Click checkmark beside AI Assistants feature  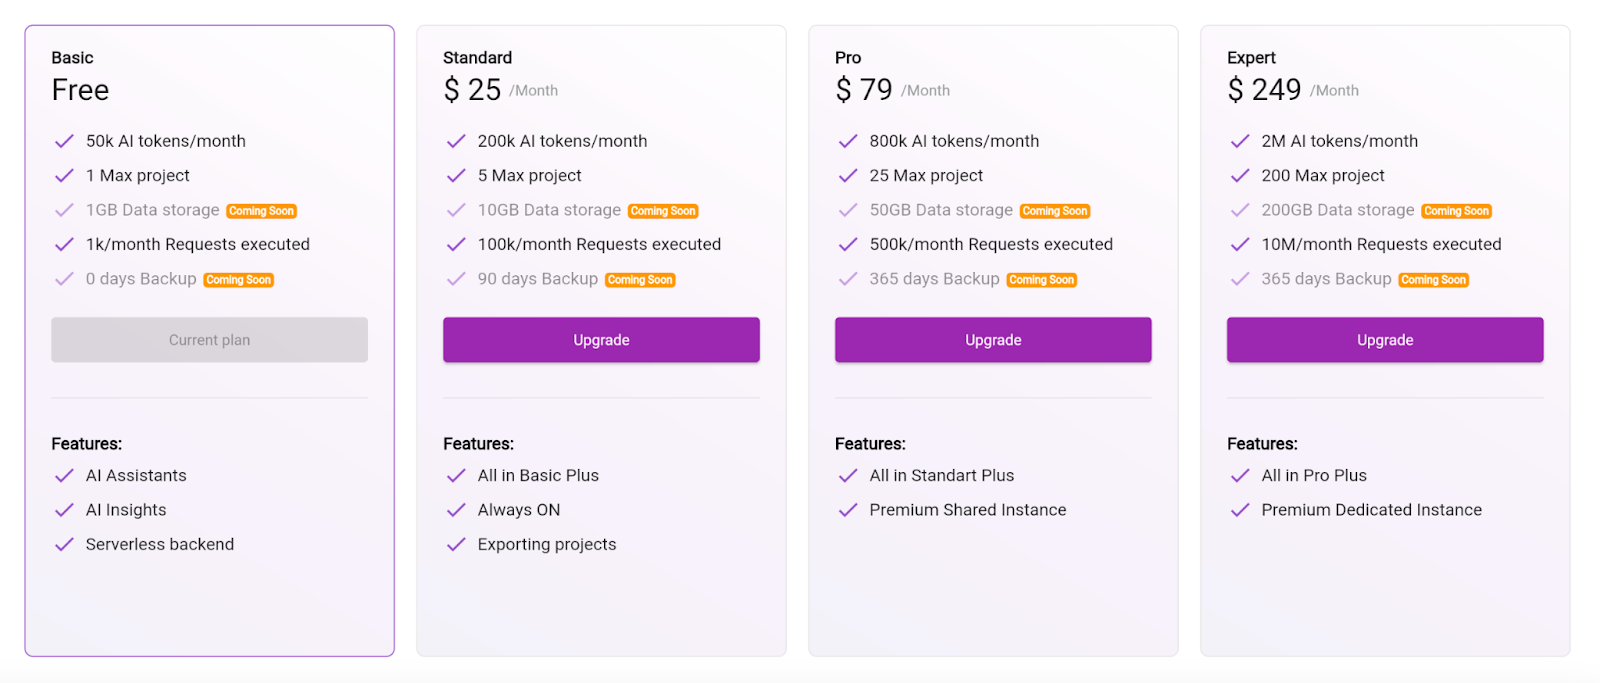pos(64,476)
